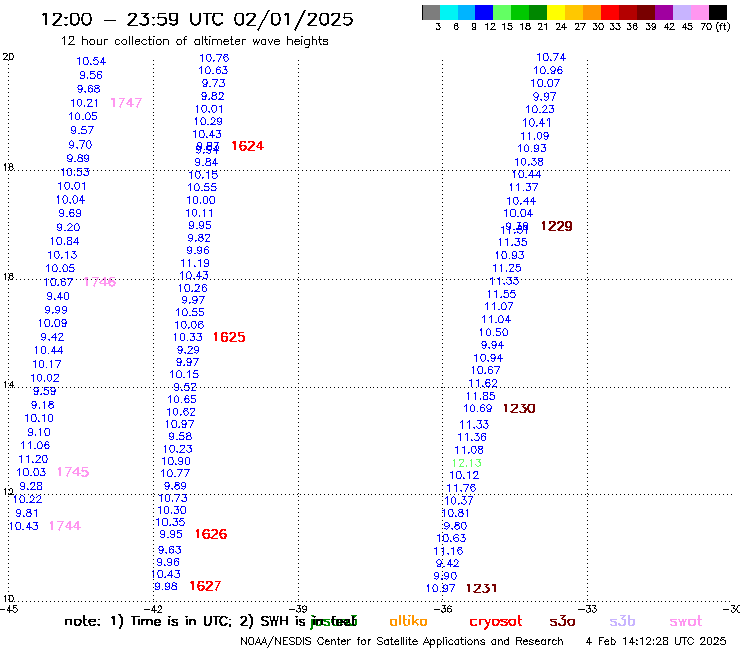Click the black 70 ft legend swatch

point(717,12)
